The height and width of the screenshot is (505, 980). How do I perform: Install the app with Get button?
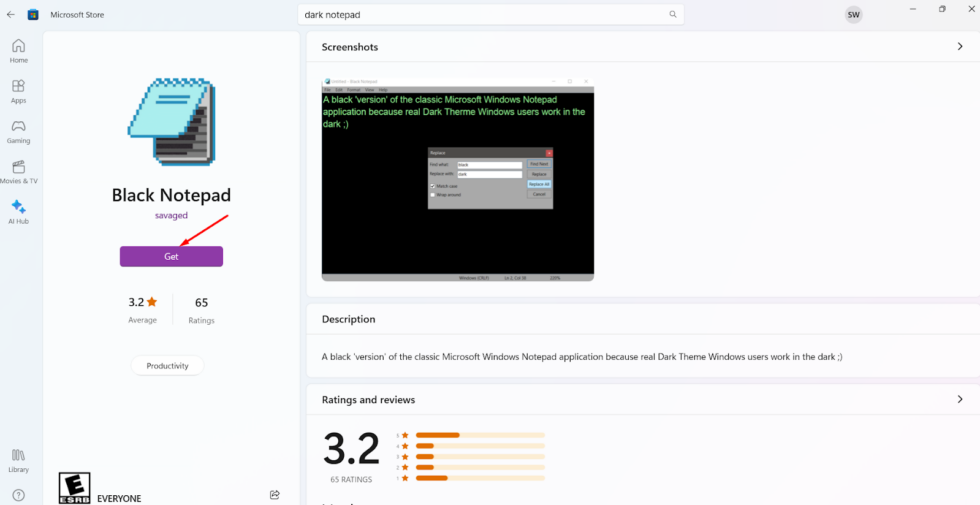(171, 256)
